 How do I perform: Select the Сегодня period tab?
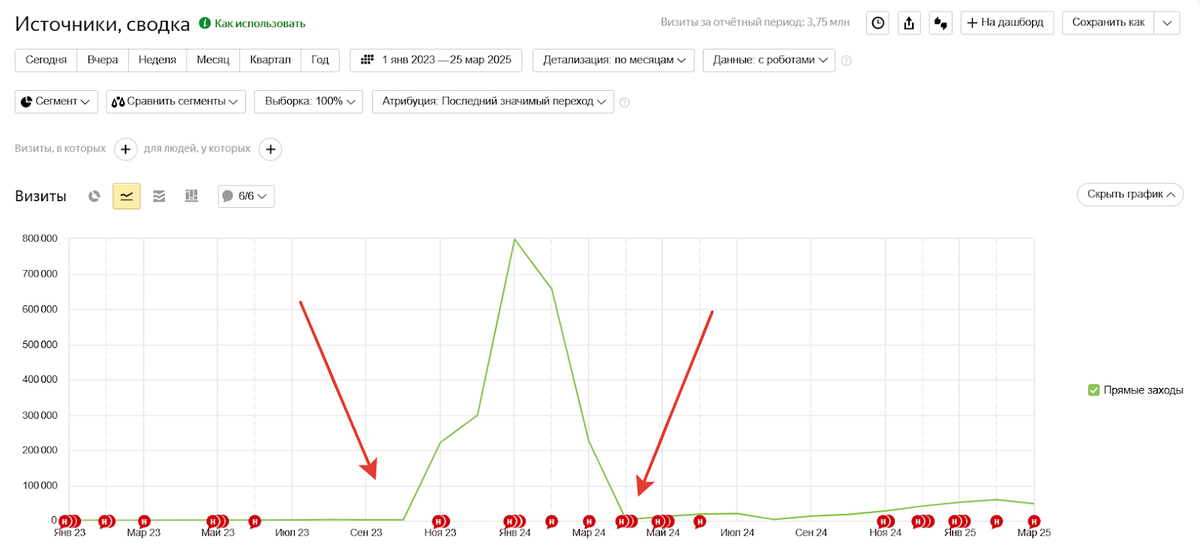tap(46, 60)
